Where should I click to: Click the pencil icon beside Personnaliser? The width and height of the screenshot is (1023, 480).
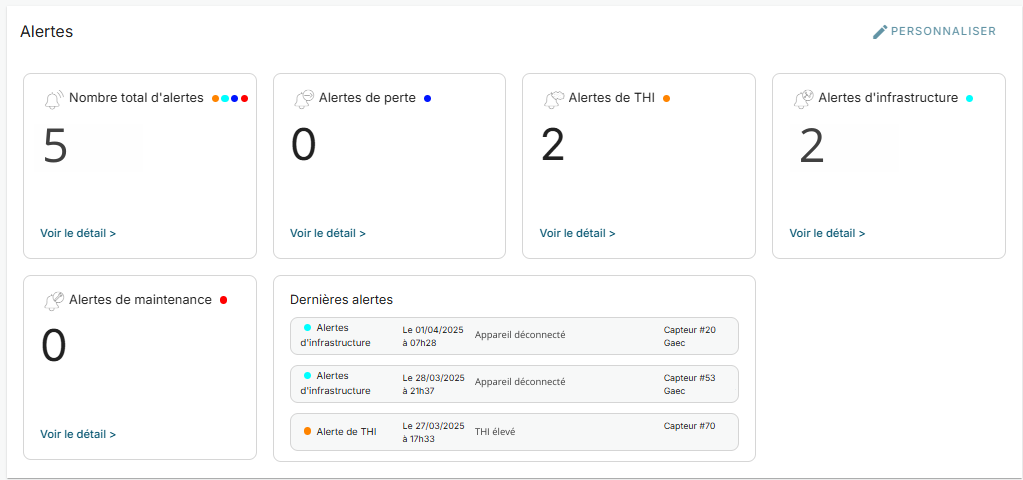[880, 32]
